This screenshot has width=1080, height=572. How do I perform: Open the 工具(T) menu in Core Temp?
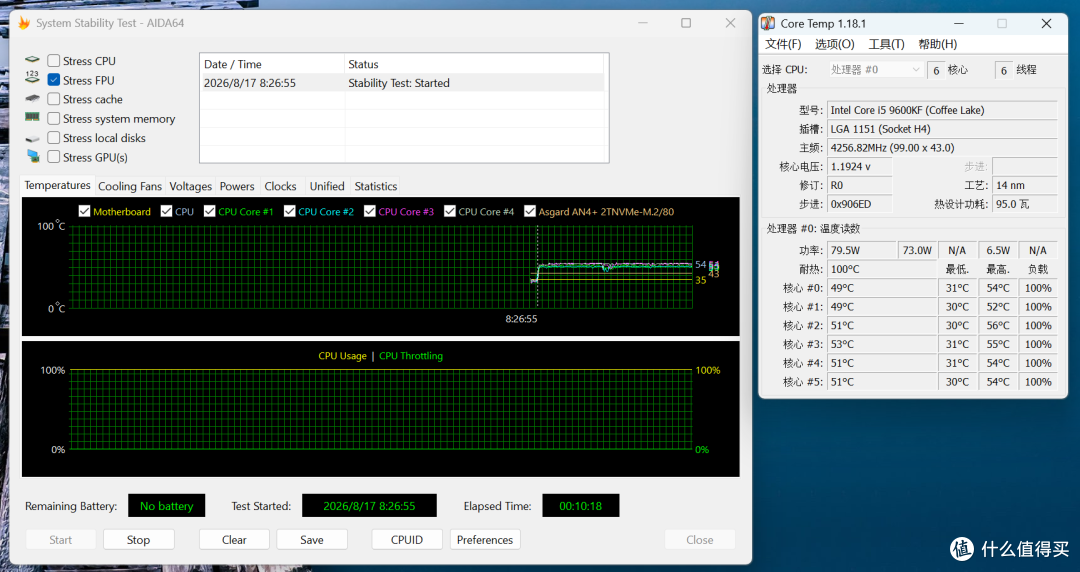pyautogui.click(x=886, y=44)
